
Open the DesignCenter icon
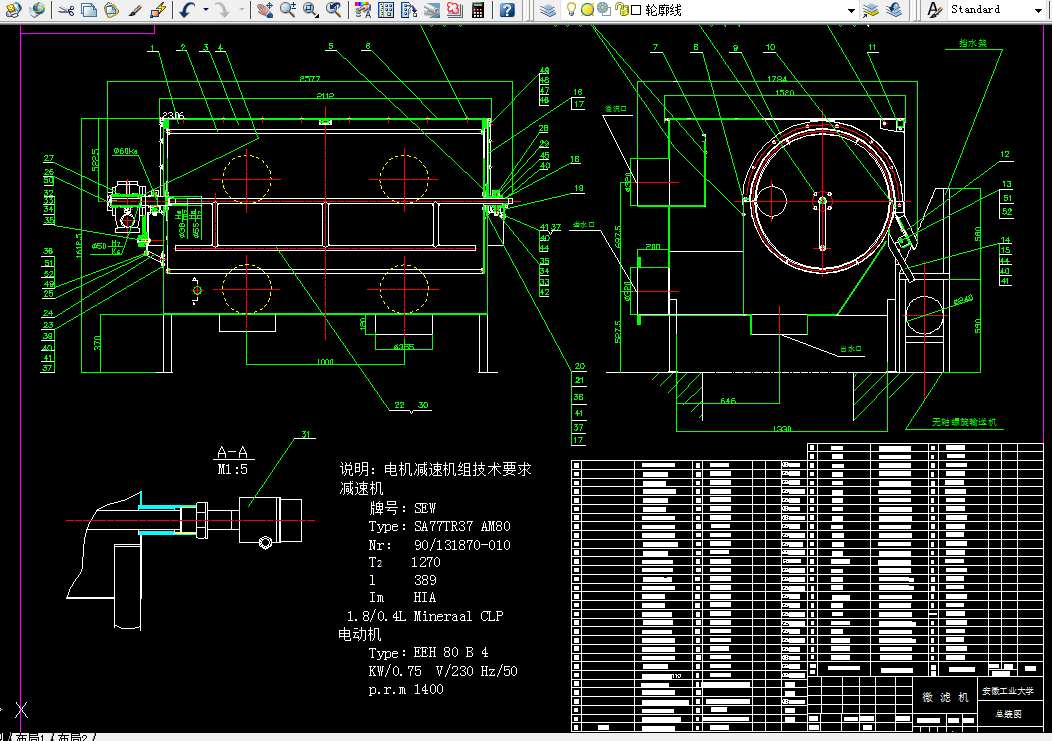[386, 9]
